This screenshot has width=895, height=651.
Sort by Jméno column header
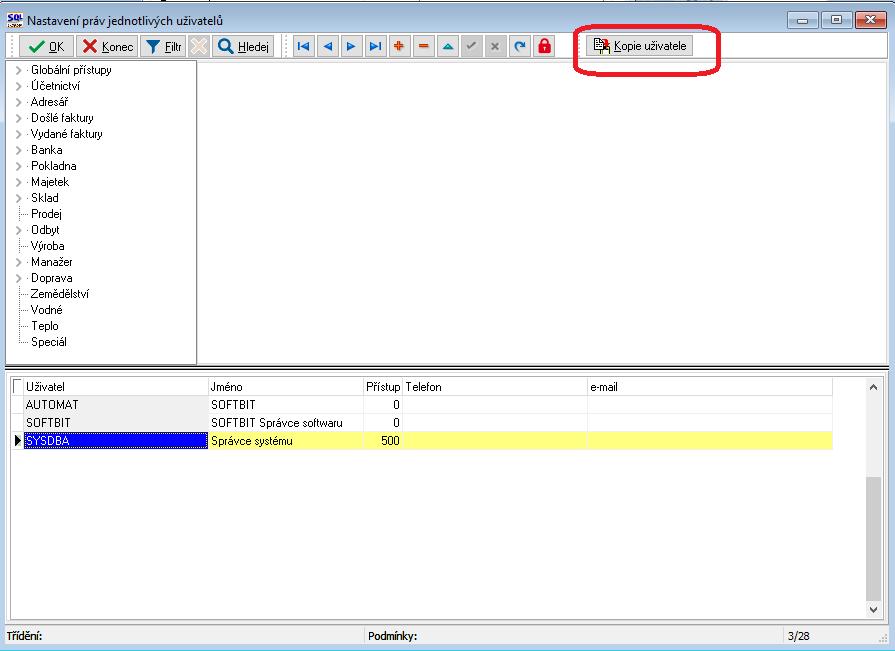click(286, 387)
